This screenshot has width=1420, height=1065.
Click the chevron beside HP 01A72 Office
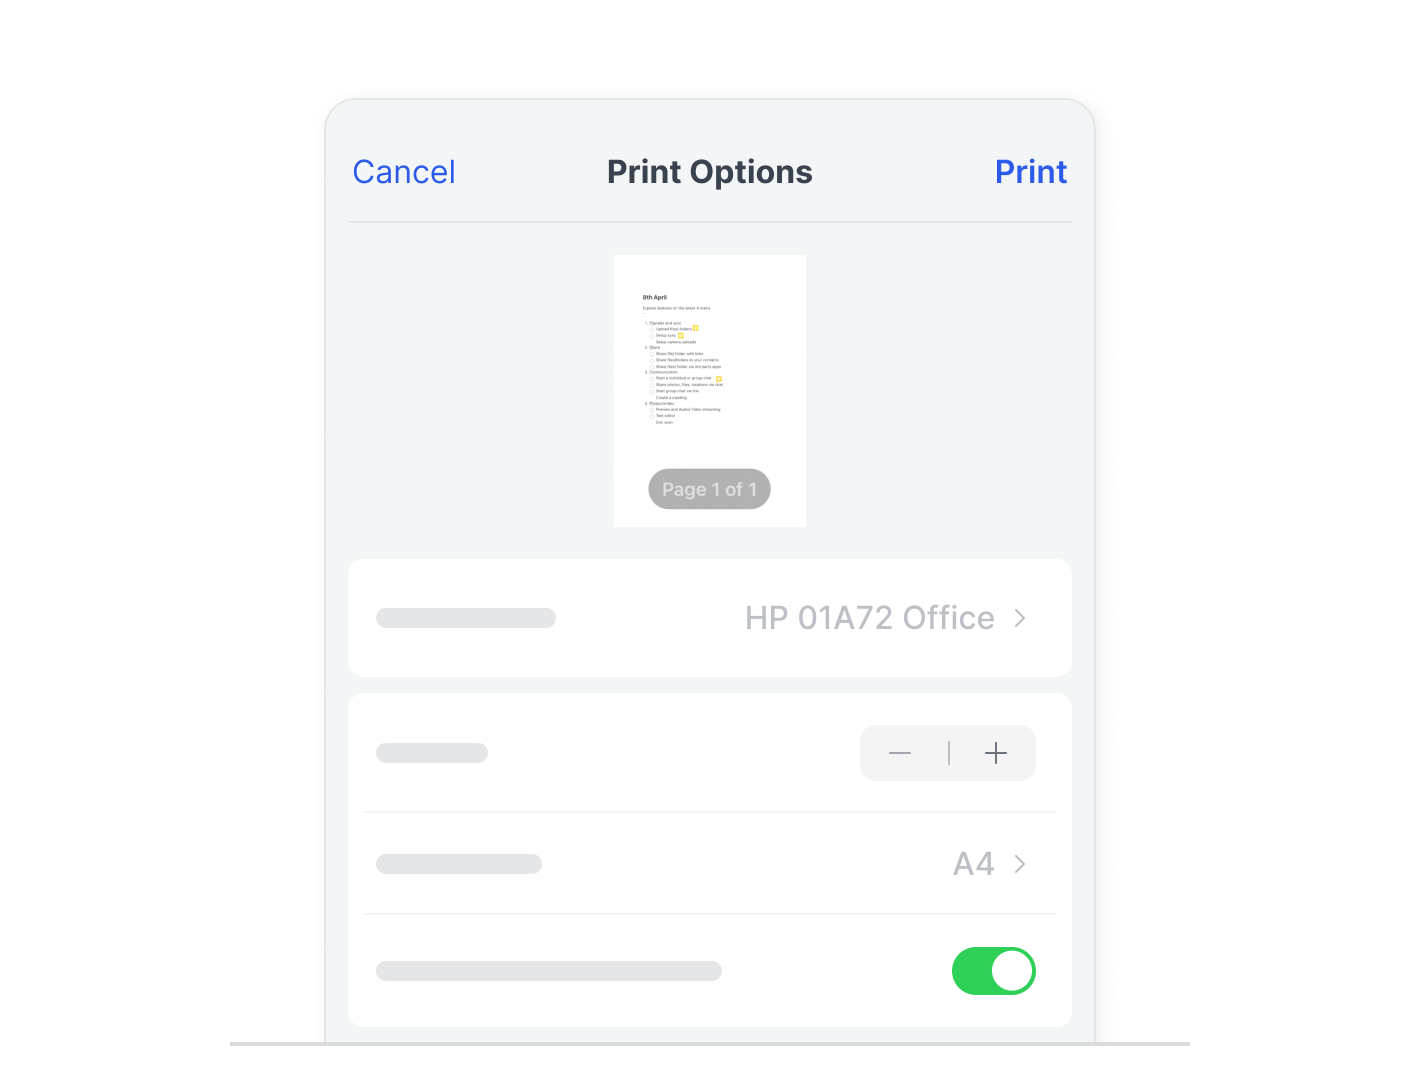click(1020, 618)
